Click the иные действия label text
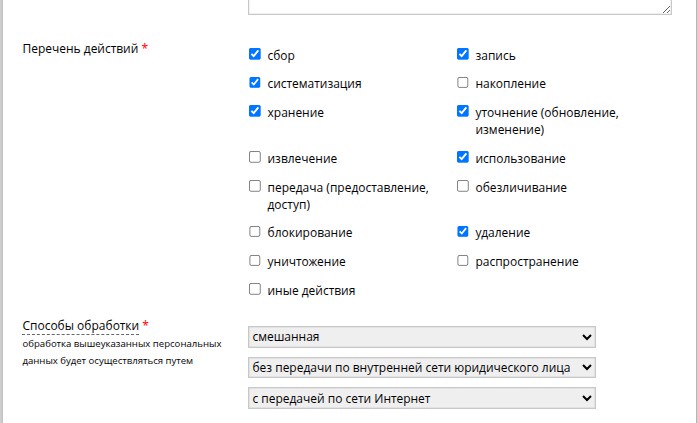697x423 pixels. coord(311,291)
